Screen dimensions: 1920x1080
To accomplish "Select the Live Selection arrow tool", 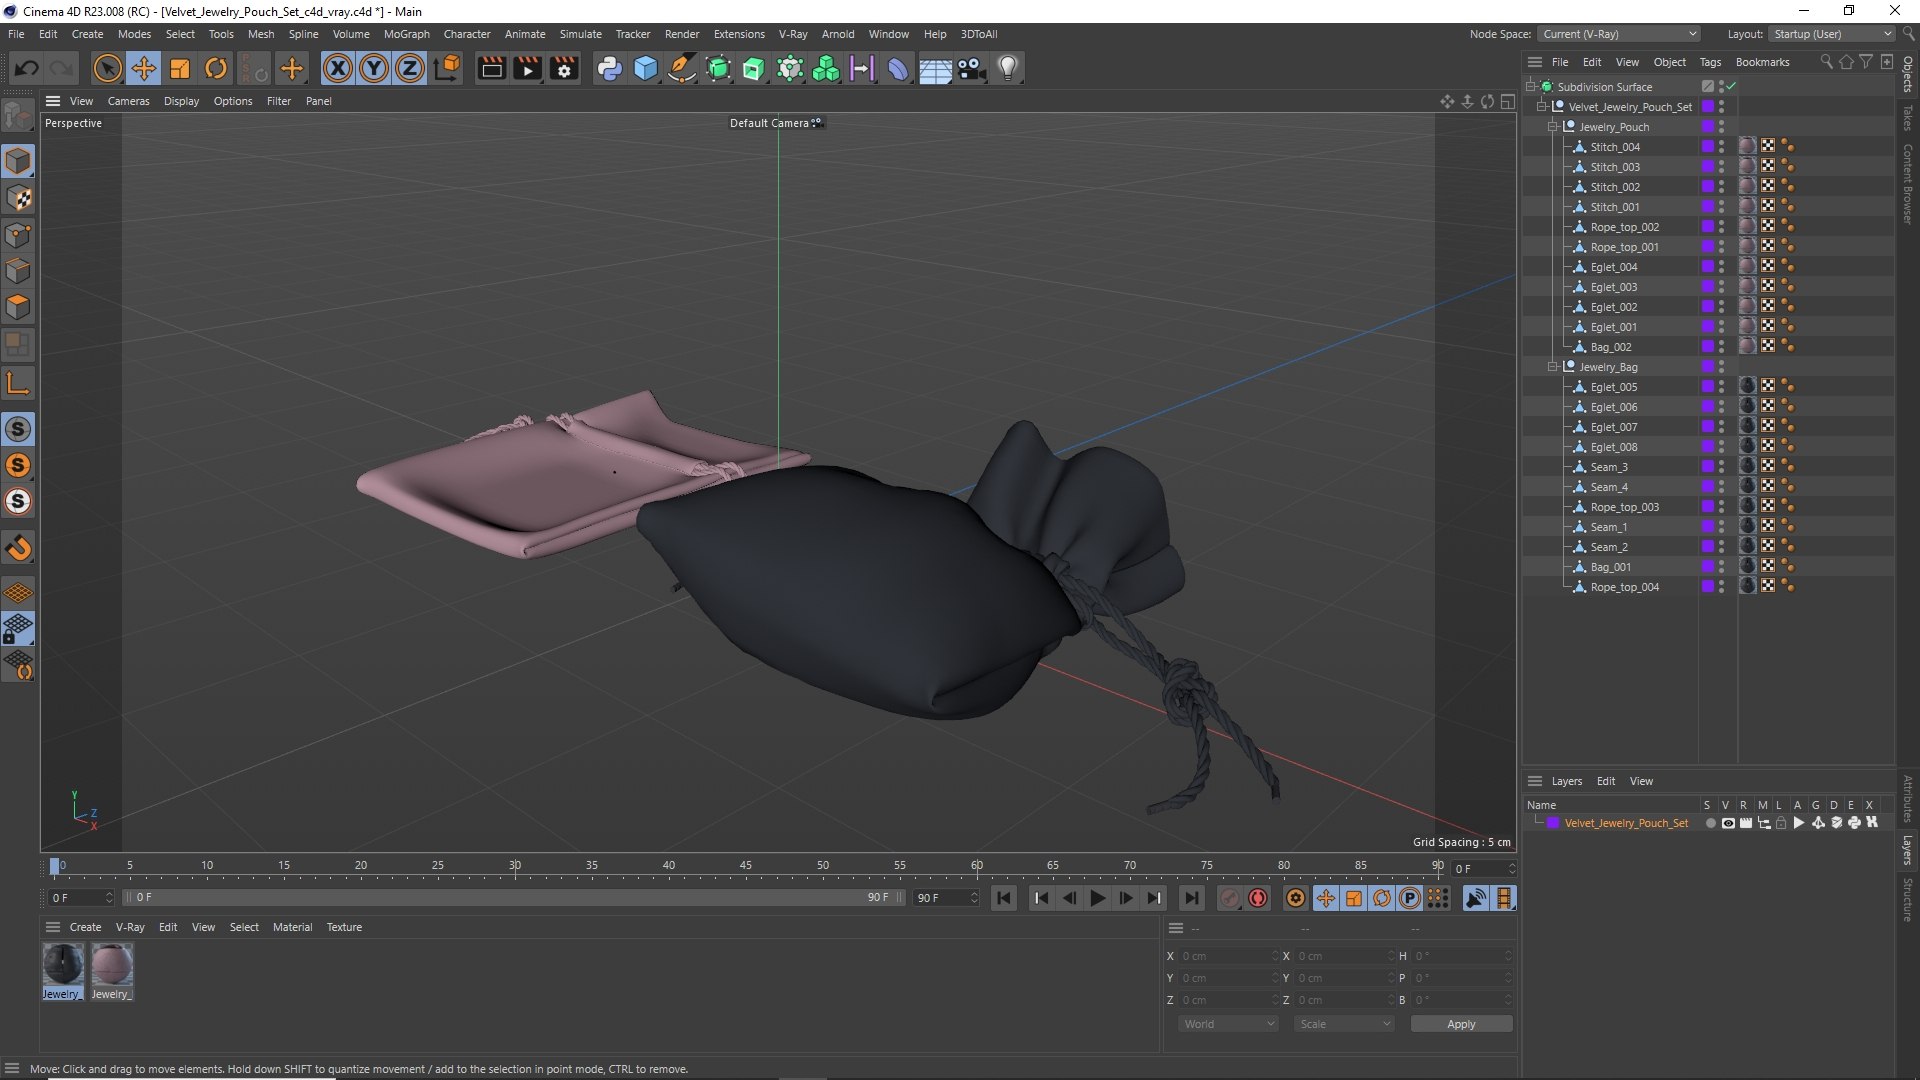I will 107,68.
